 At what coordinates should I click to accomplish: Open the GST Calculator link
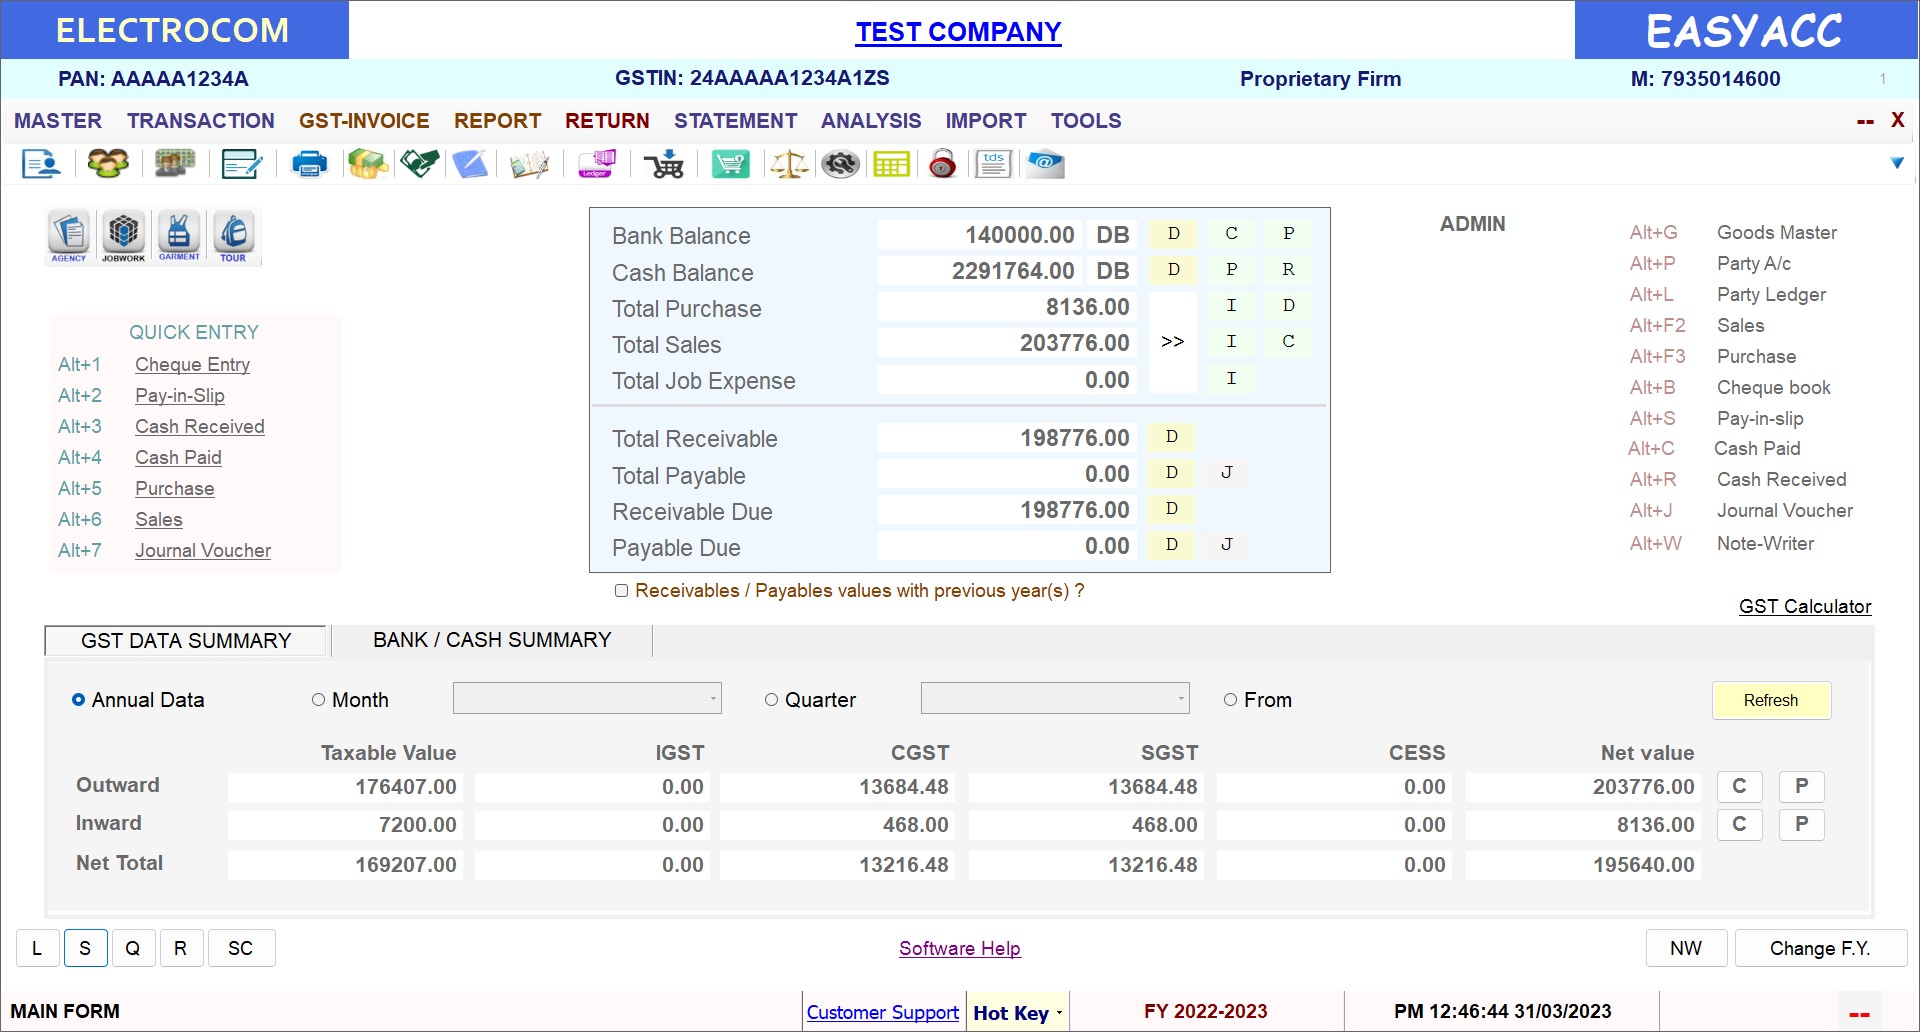[x=1804, y=606]
